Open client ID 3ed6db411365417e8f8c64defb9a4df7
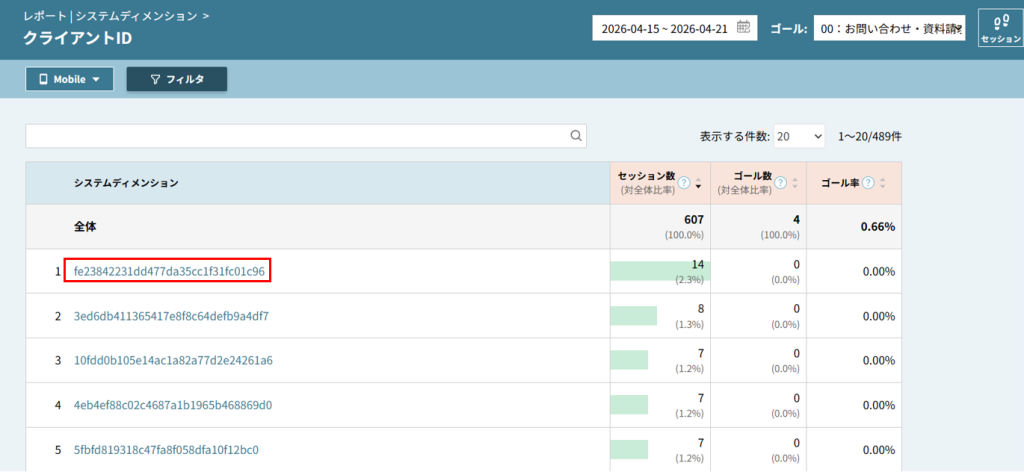This screenshot has height=472, width=1024. pyautogui.click(x=171, y=316)
